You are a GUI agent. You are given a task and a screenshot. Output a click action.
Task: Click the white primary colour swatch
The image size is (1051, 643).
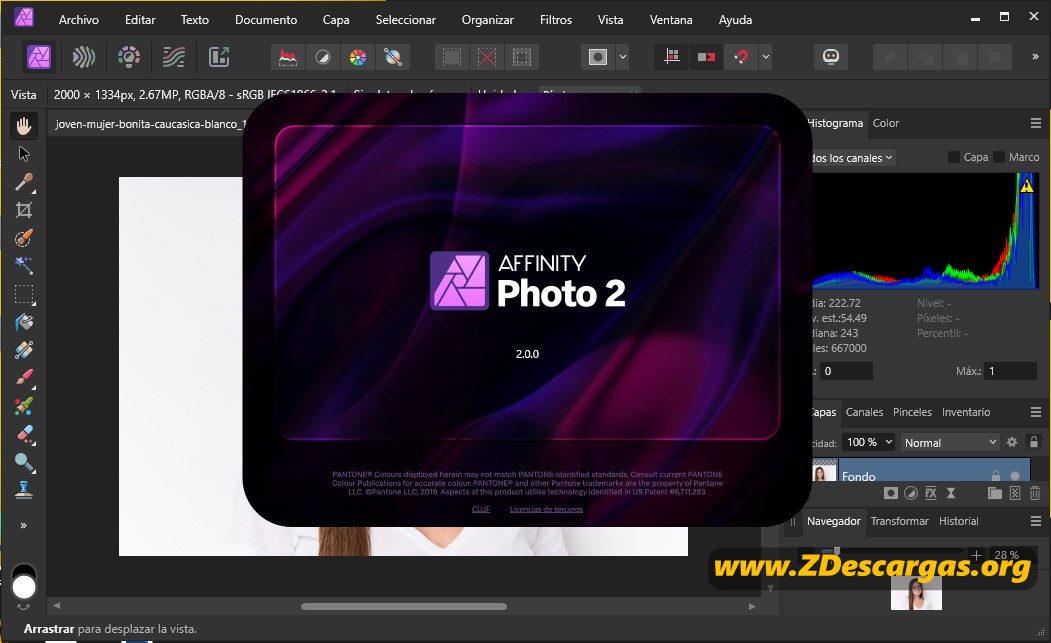pos(23,587)
